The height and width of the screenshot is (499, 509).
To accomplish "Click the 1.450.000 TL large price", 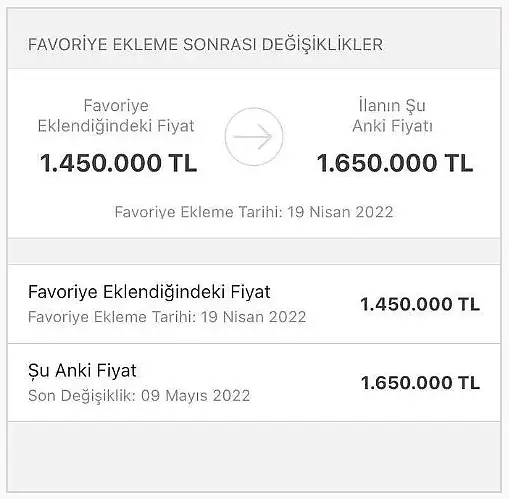I will tap(118, 163).
